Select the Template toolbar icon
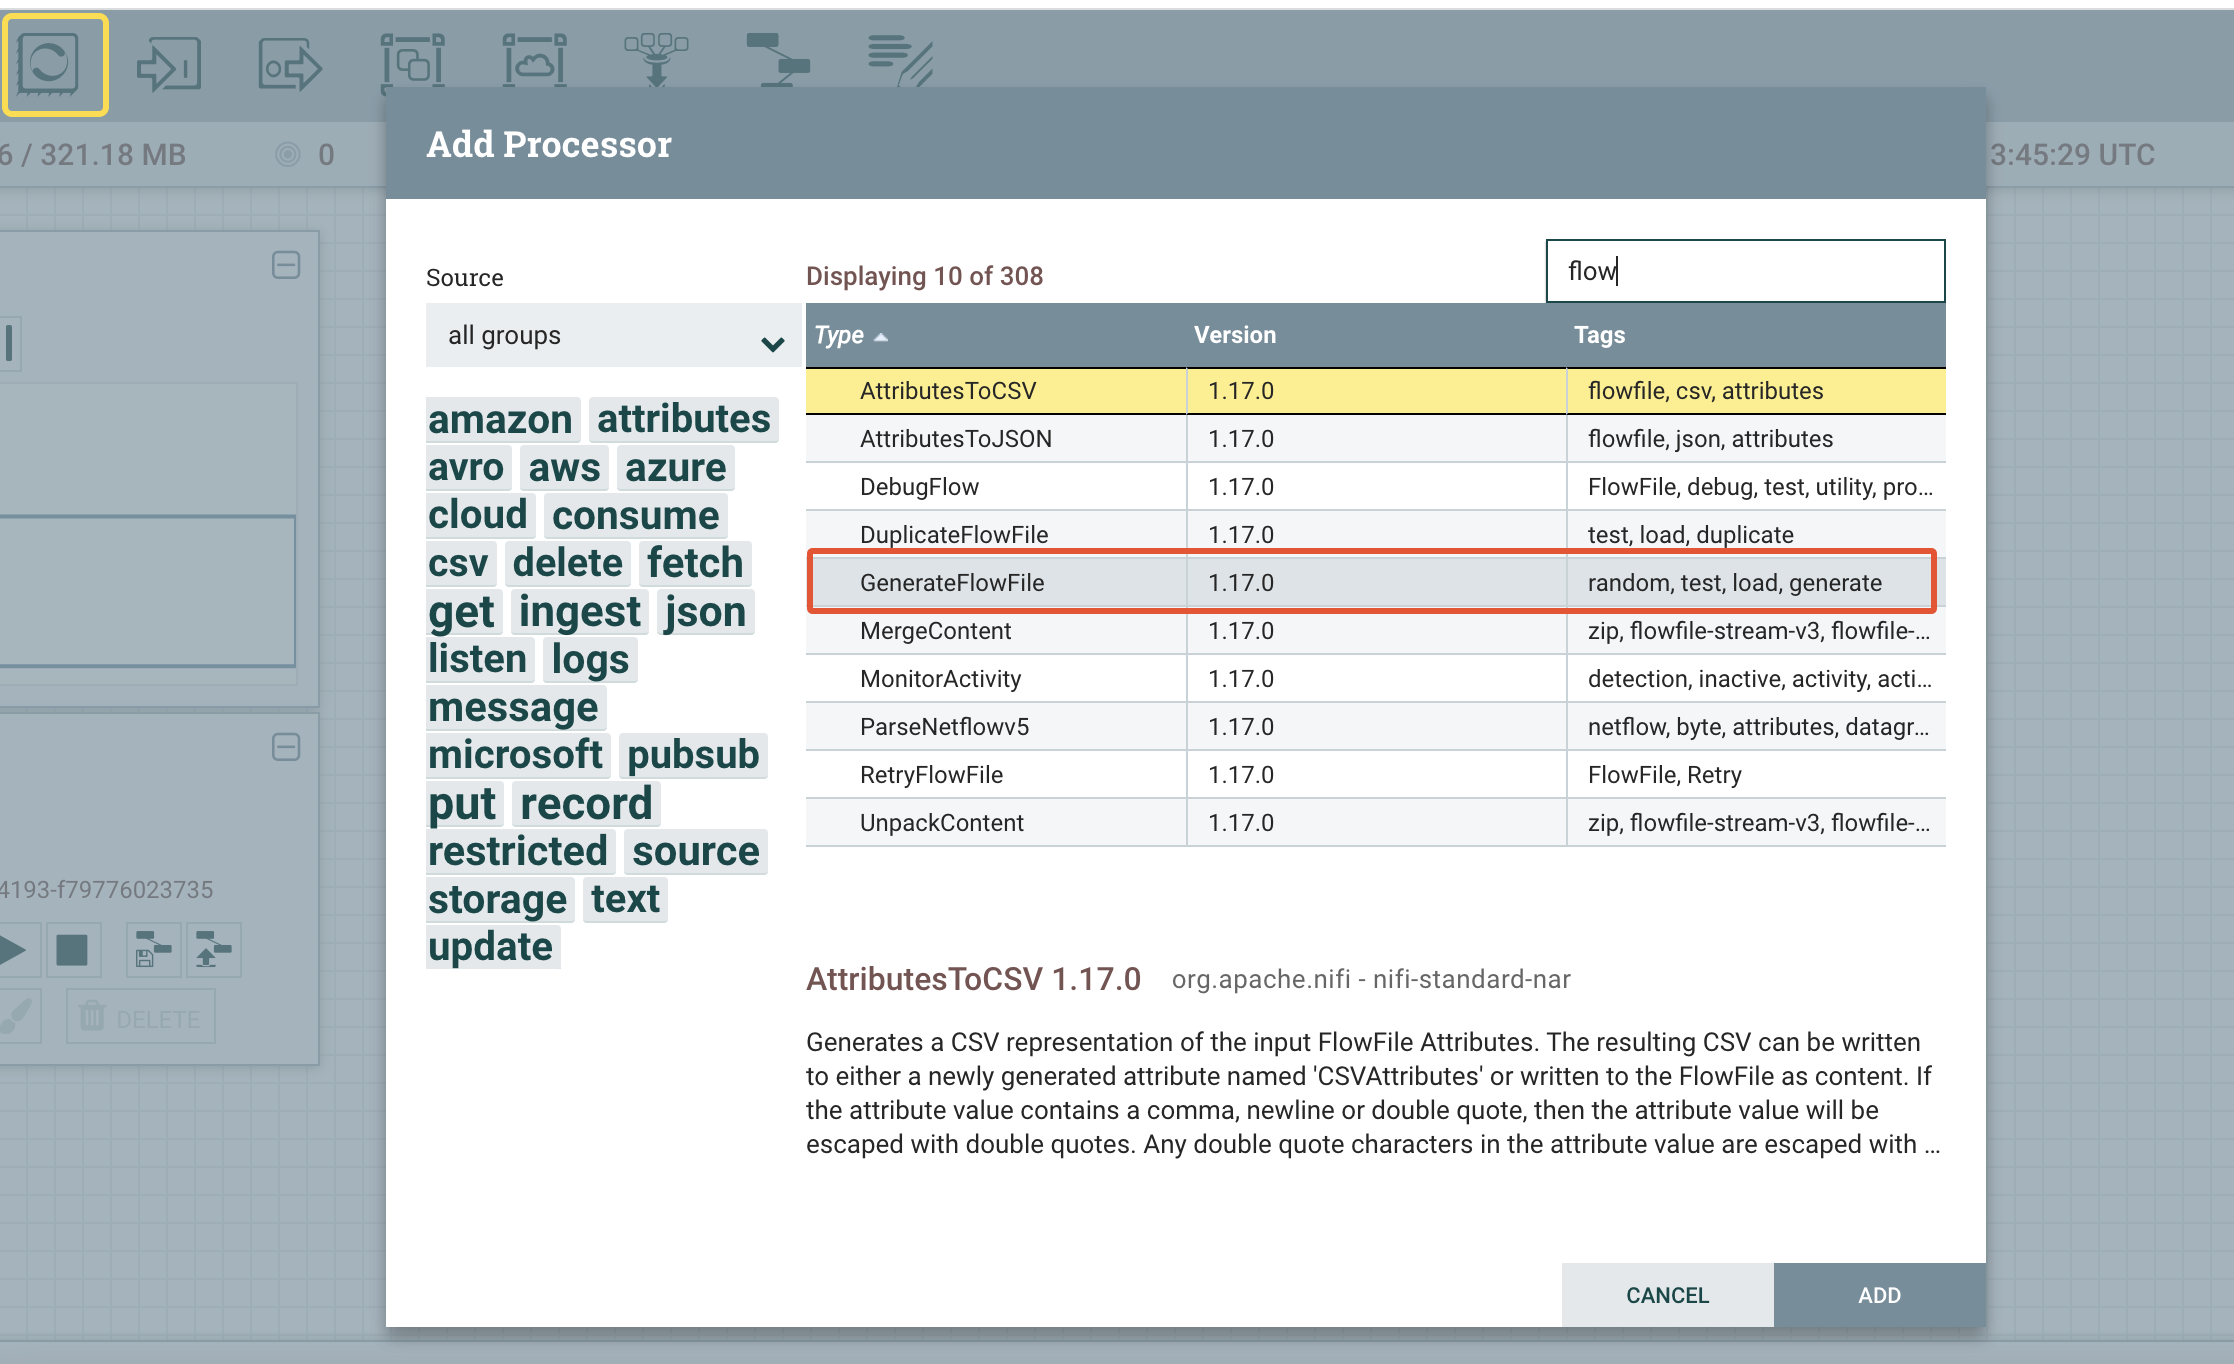This screenshot has height=1364, width=2234. 778,60
